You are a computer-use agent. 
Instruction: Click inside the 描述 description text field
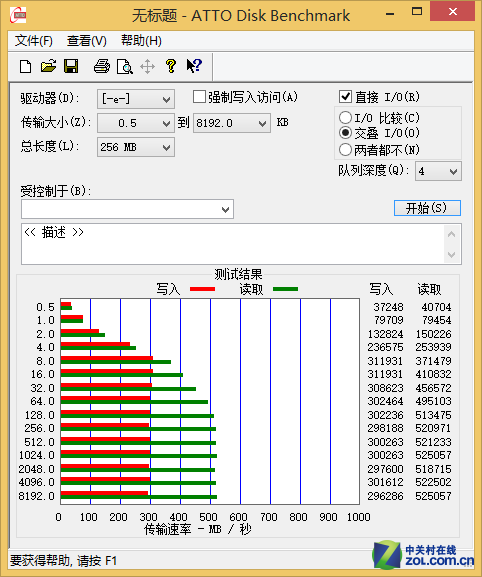(233, 244)
